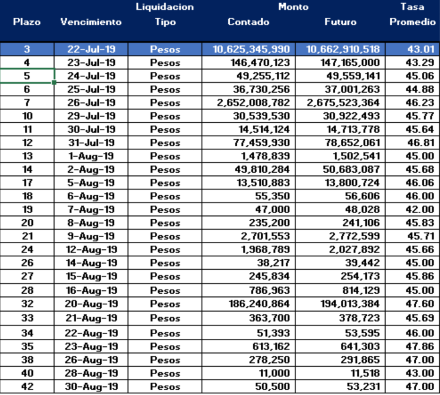This screenshot has height=395, width=440.
Task: Select the Contado value 55,350
Action: coord(248,196)
